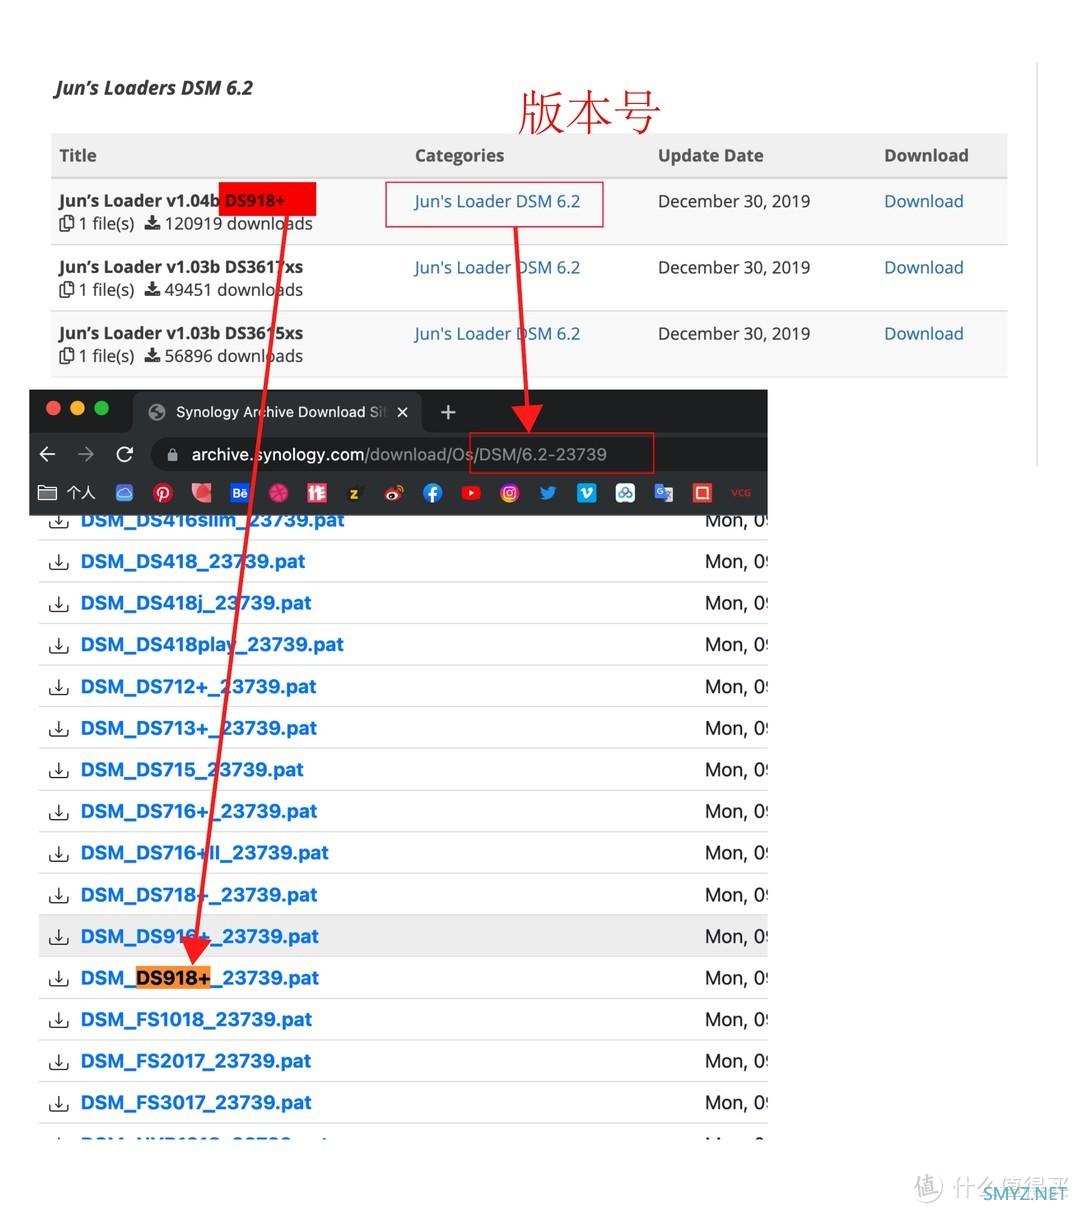Open DSM_FS3017_23739.pat file link

(x=196, y=1103)
